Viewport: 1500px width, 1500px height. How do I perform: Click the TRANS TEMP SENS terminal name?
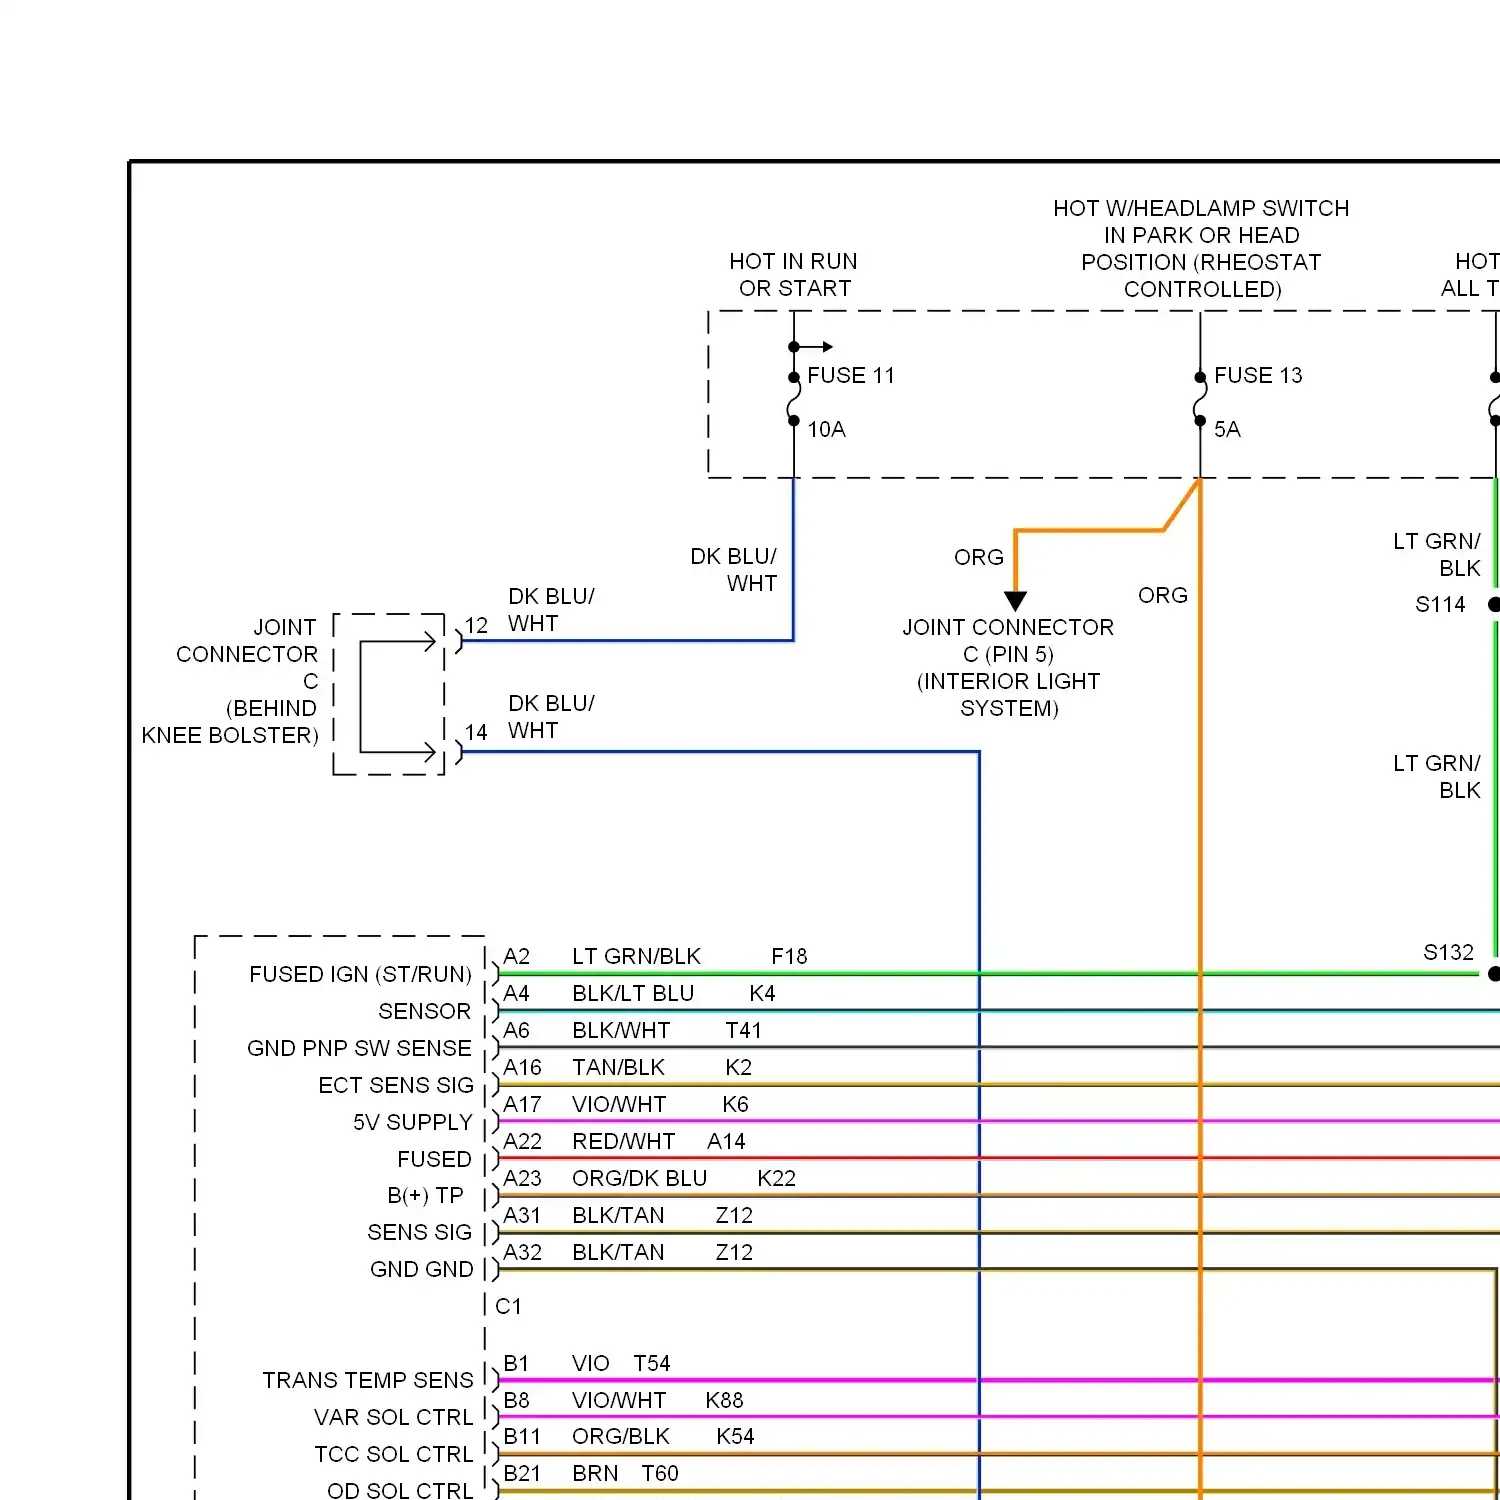point(368,1380)
